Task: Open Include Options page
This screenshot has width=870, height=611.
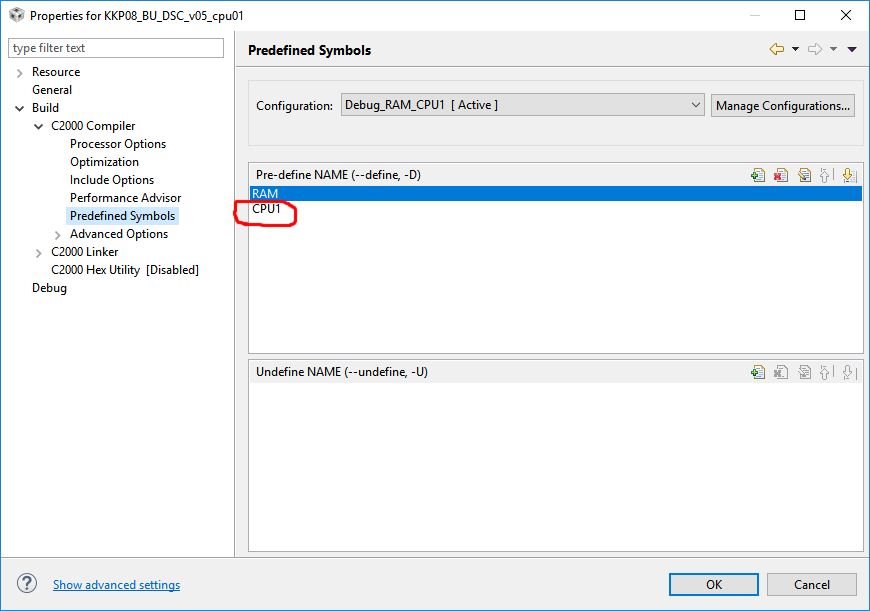Action: 112,180
